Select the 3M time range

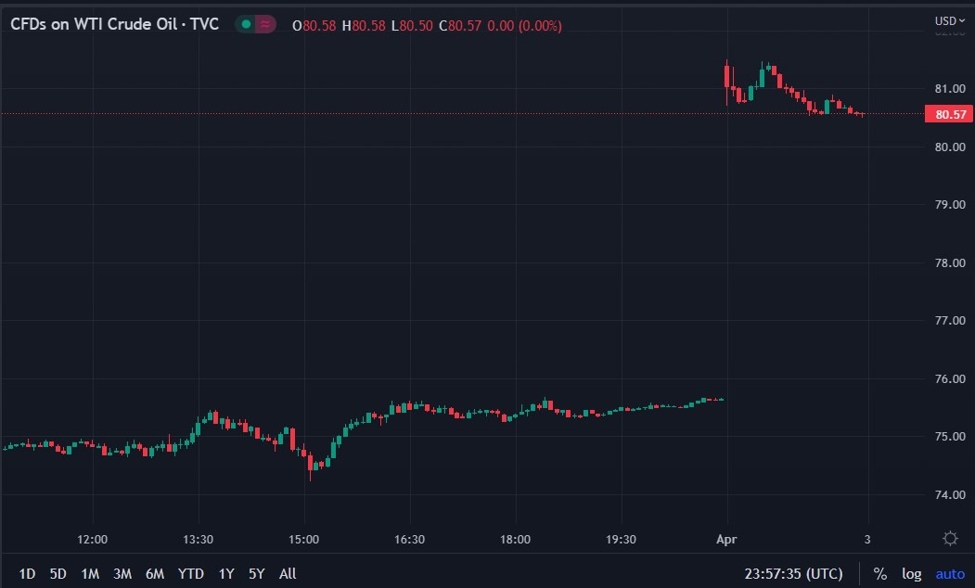pyautogui.click(x=122, y=574)
